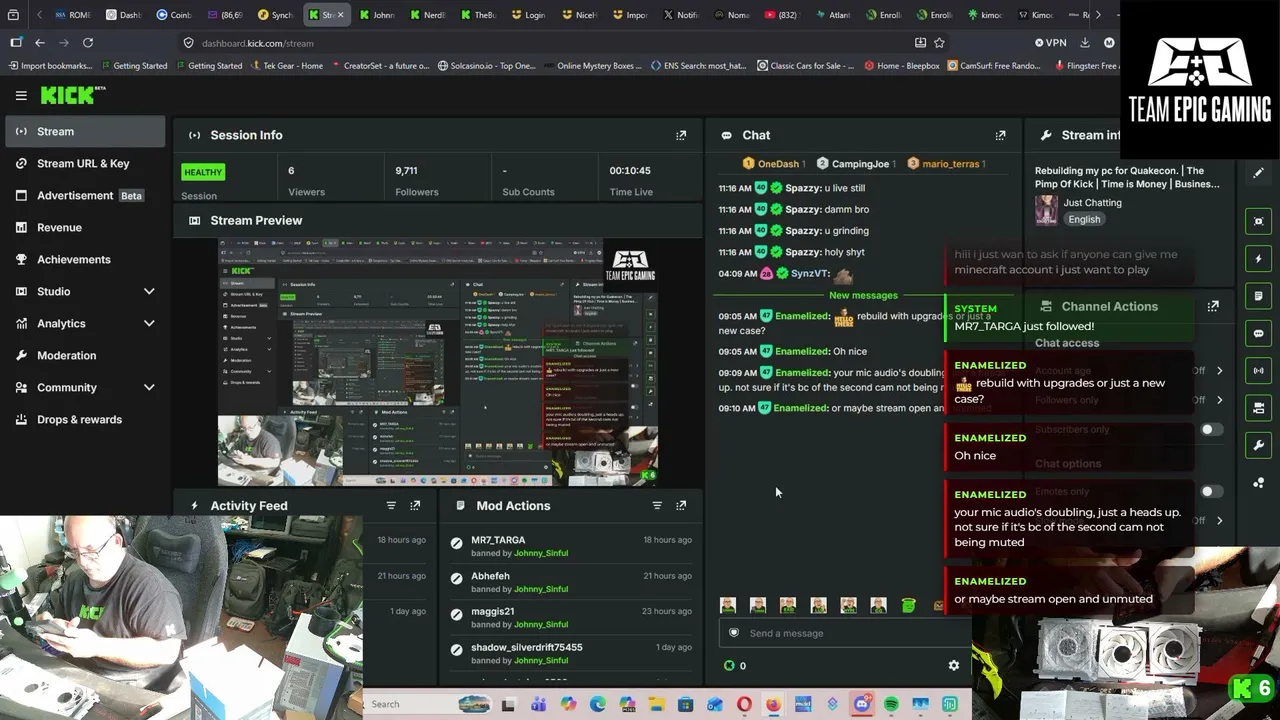The width and height of the screenshot is (1280, 720).
Task: Open chat settings gear icon
Action: point(953,665)
